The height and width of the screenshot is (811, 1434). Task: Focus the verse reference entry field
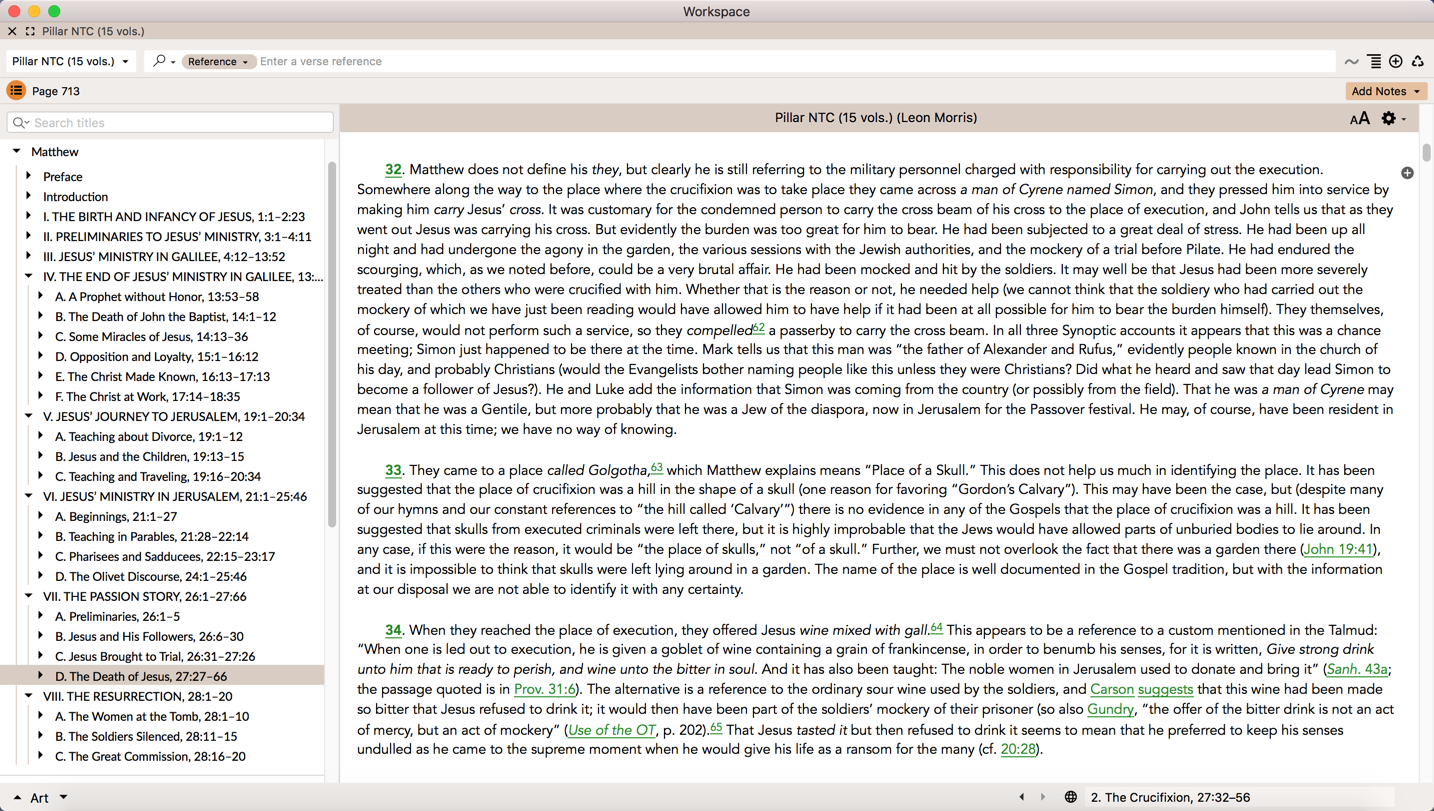pyautogui.click(x=795, y=61)
